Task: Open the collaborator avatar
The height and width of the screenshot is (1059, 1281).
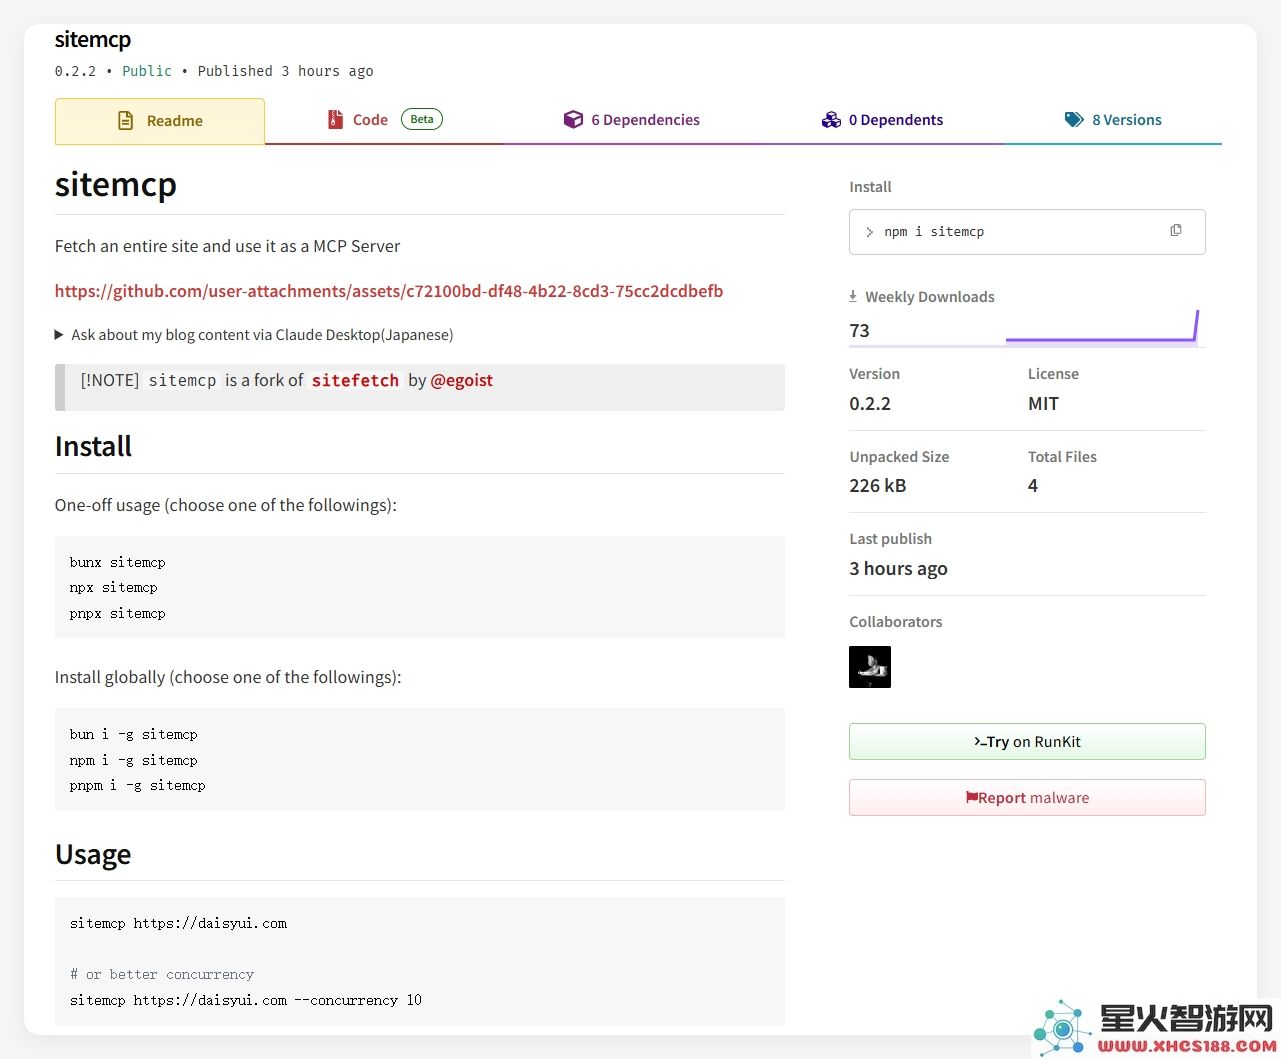Action: [x=870, y=667]
